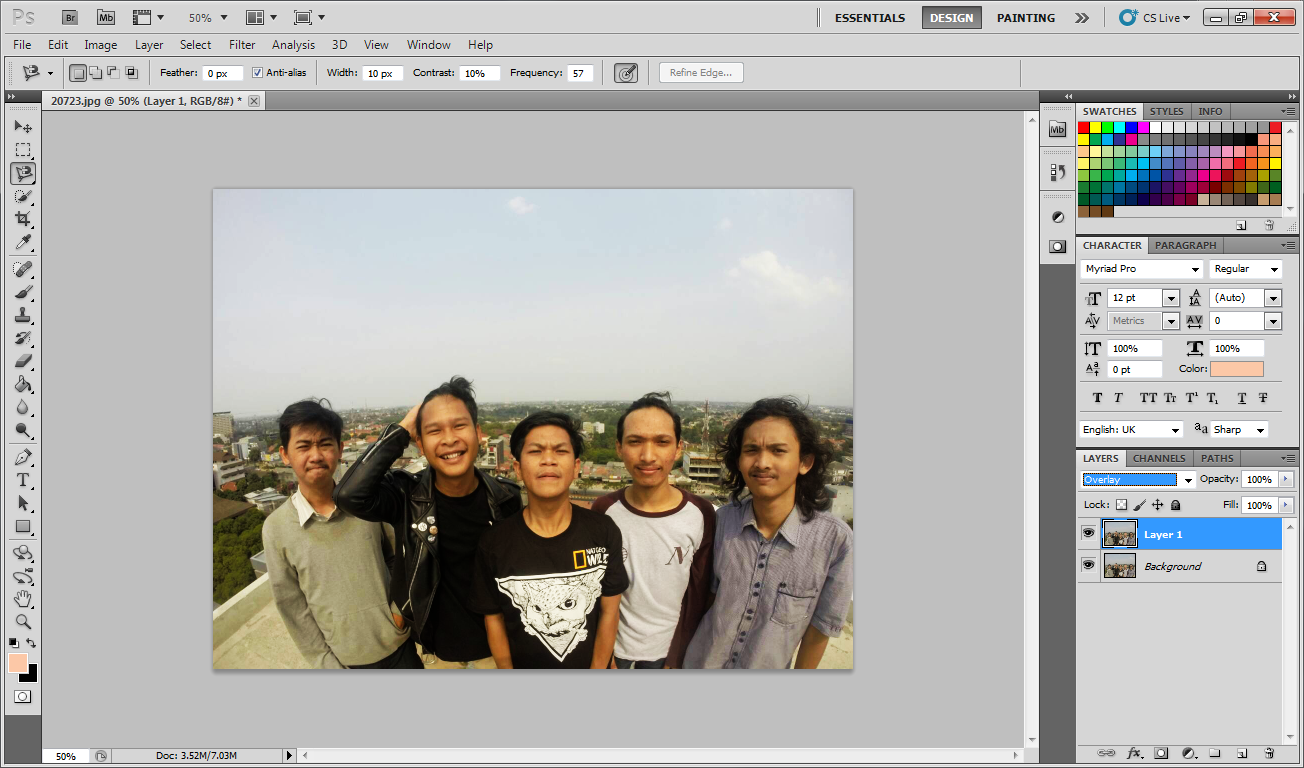
Task: Create a new layer using the panel icon
Action: tap(1242, 753)
